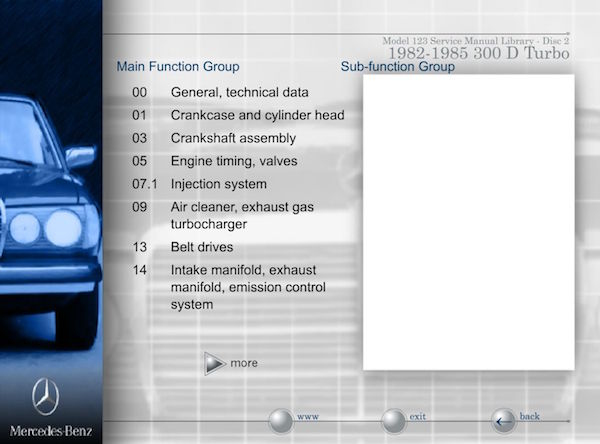The height and width of the screenshot is (444, 600).
Task: Click the exit round sphere button
Action: point(394,421)
